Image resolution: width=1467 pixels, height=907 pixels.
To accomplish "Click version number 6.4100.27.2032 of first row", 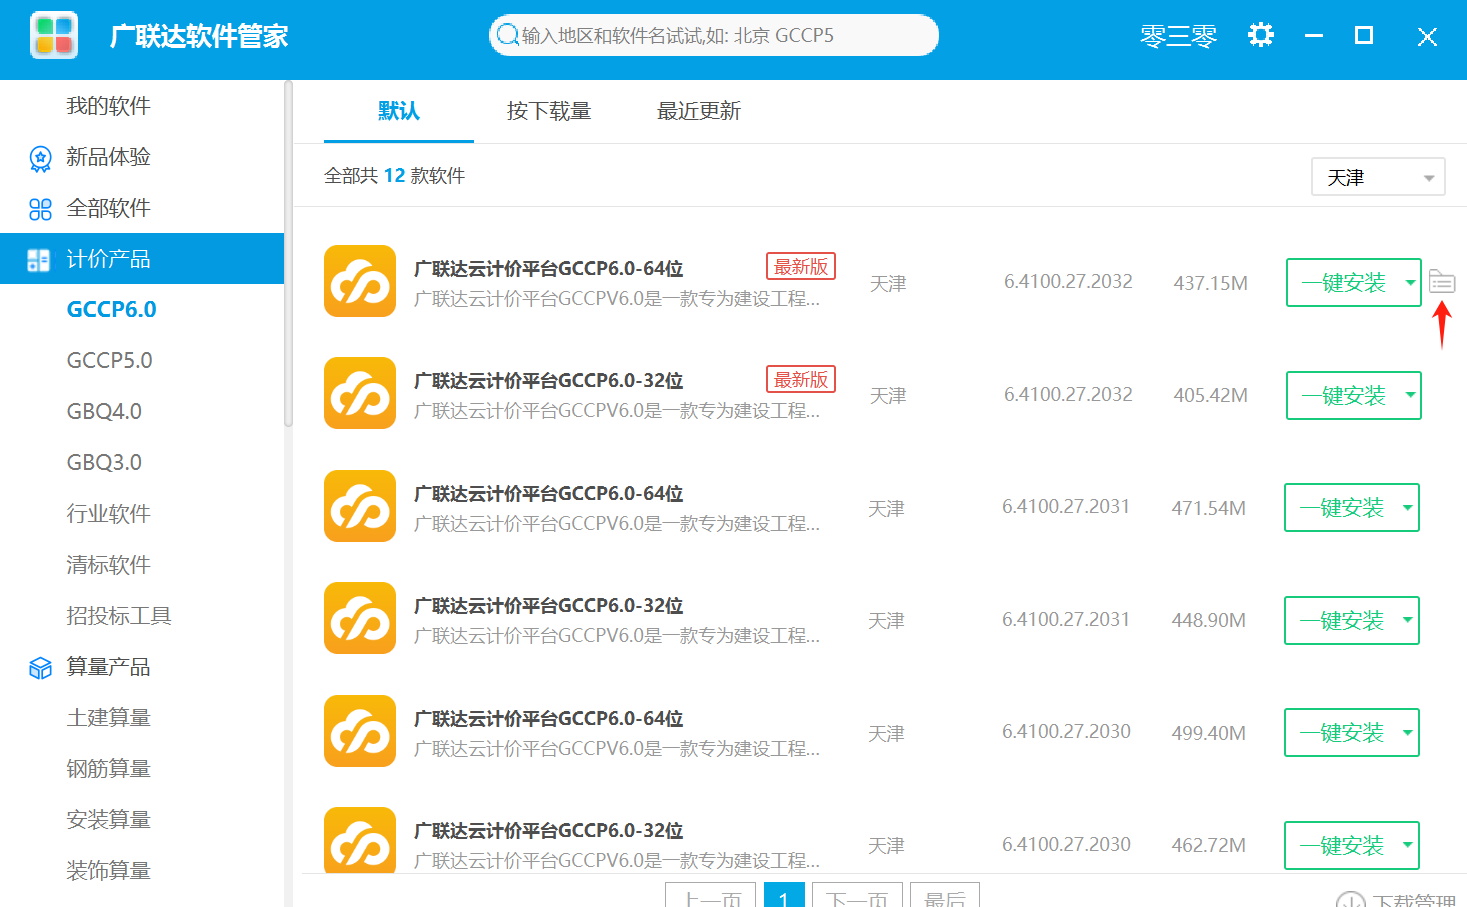I will tap(1068, 281).
